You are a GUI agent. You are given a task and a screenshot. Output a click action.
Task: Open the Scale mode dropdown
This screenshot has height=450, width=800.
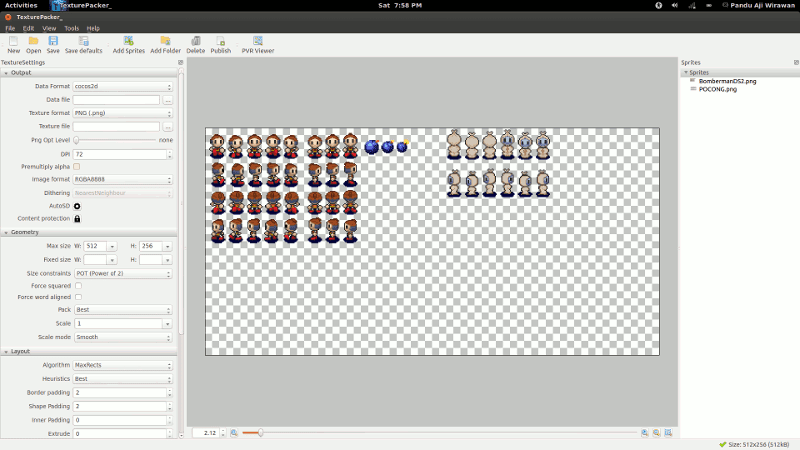122,337
